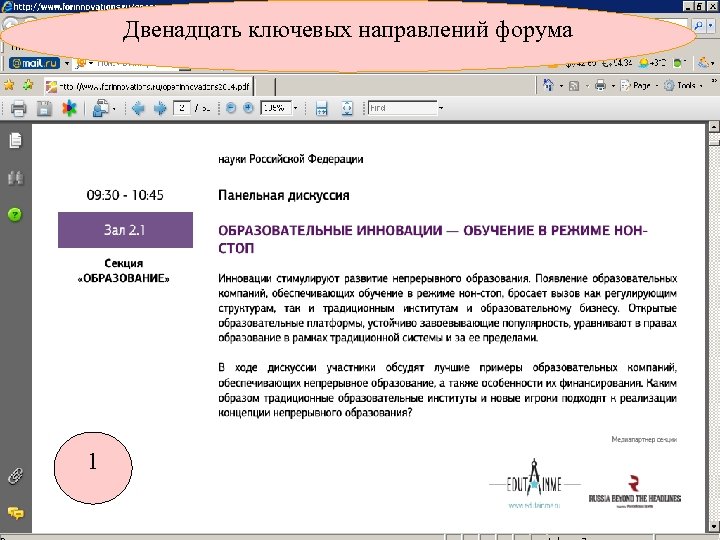Viewport: 720px width, 540px height.
Task: Click the colorful Adobe services icon
Action: 69,108
